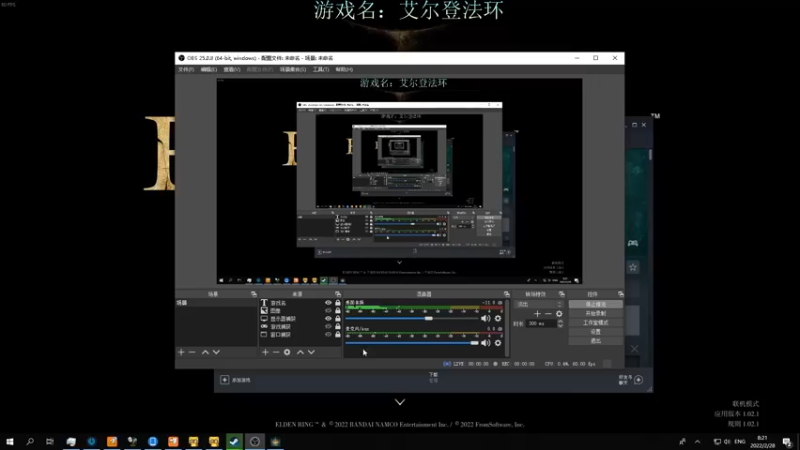Image resolution: width=800 pixels, height=450 pixels.
Task: Click the 开始录制 button
Action: [595, 313]
